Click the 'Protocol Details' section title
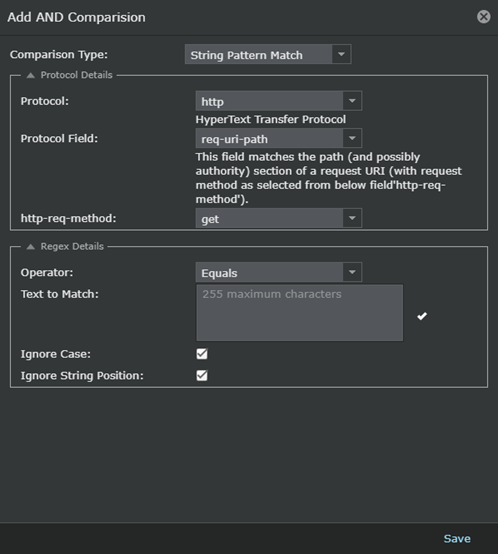498x554 pixels. point(76,75)
